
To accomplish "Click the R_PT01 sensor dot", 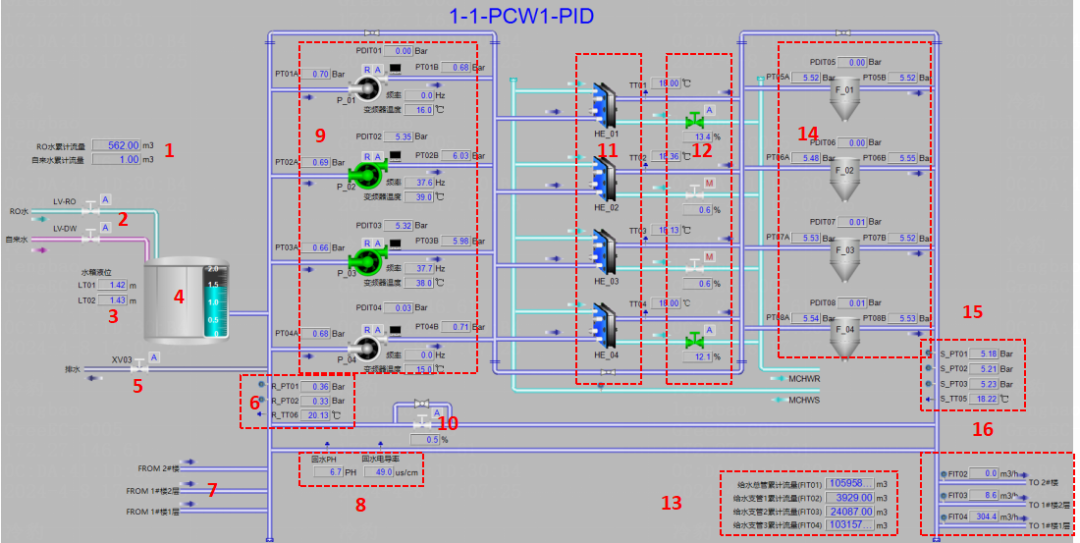I will point(261,385).
